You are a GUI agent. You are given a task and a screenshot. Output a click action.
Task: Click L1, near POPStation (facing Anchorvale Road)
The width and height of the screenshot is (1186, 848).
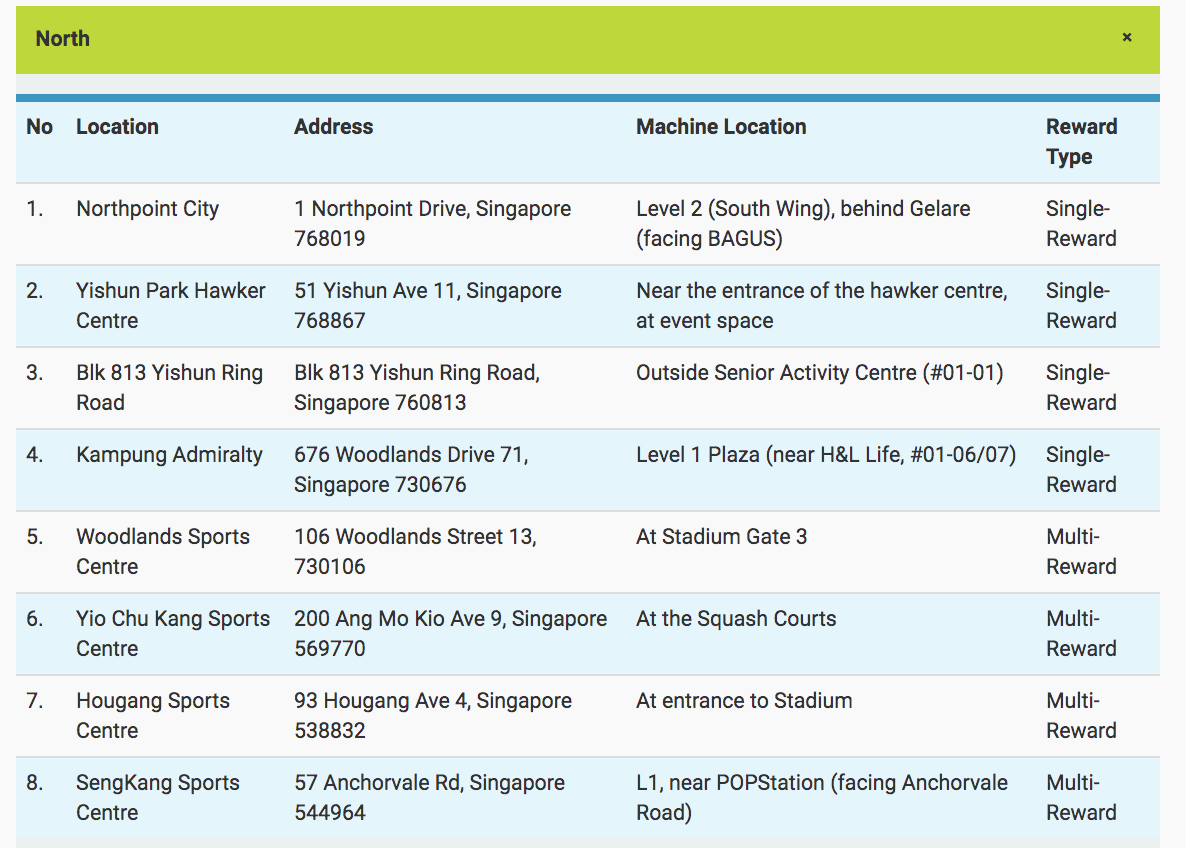point(822,798)
